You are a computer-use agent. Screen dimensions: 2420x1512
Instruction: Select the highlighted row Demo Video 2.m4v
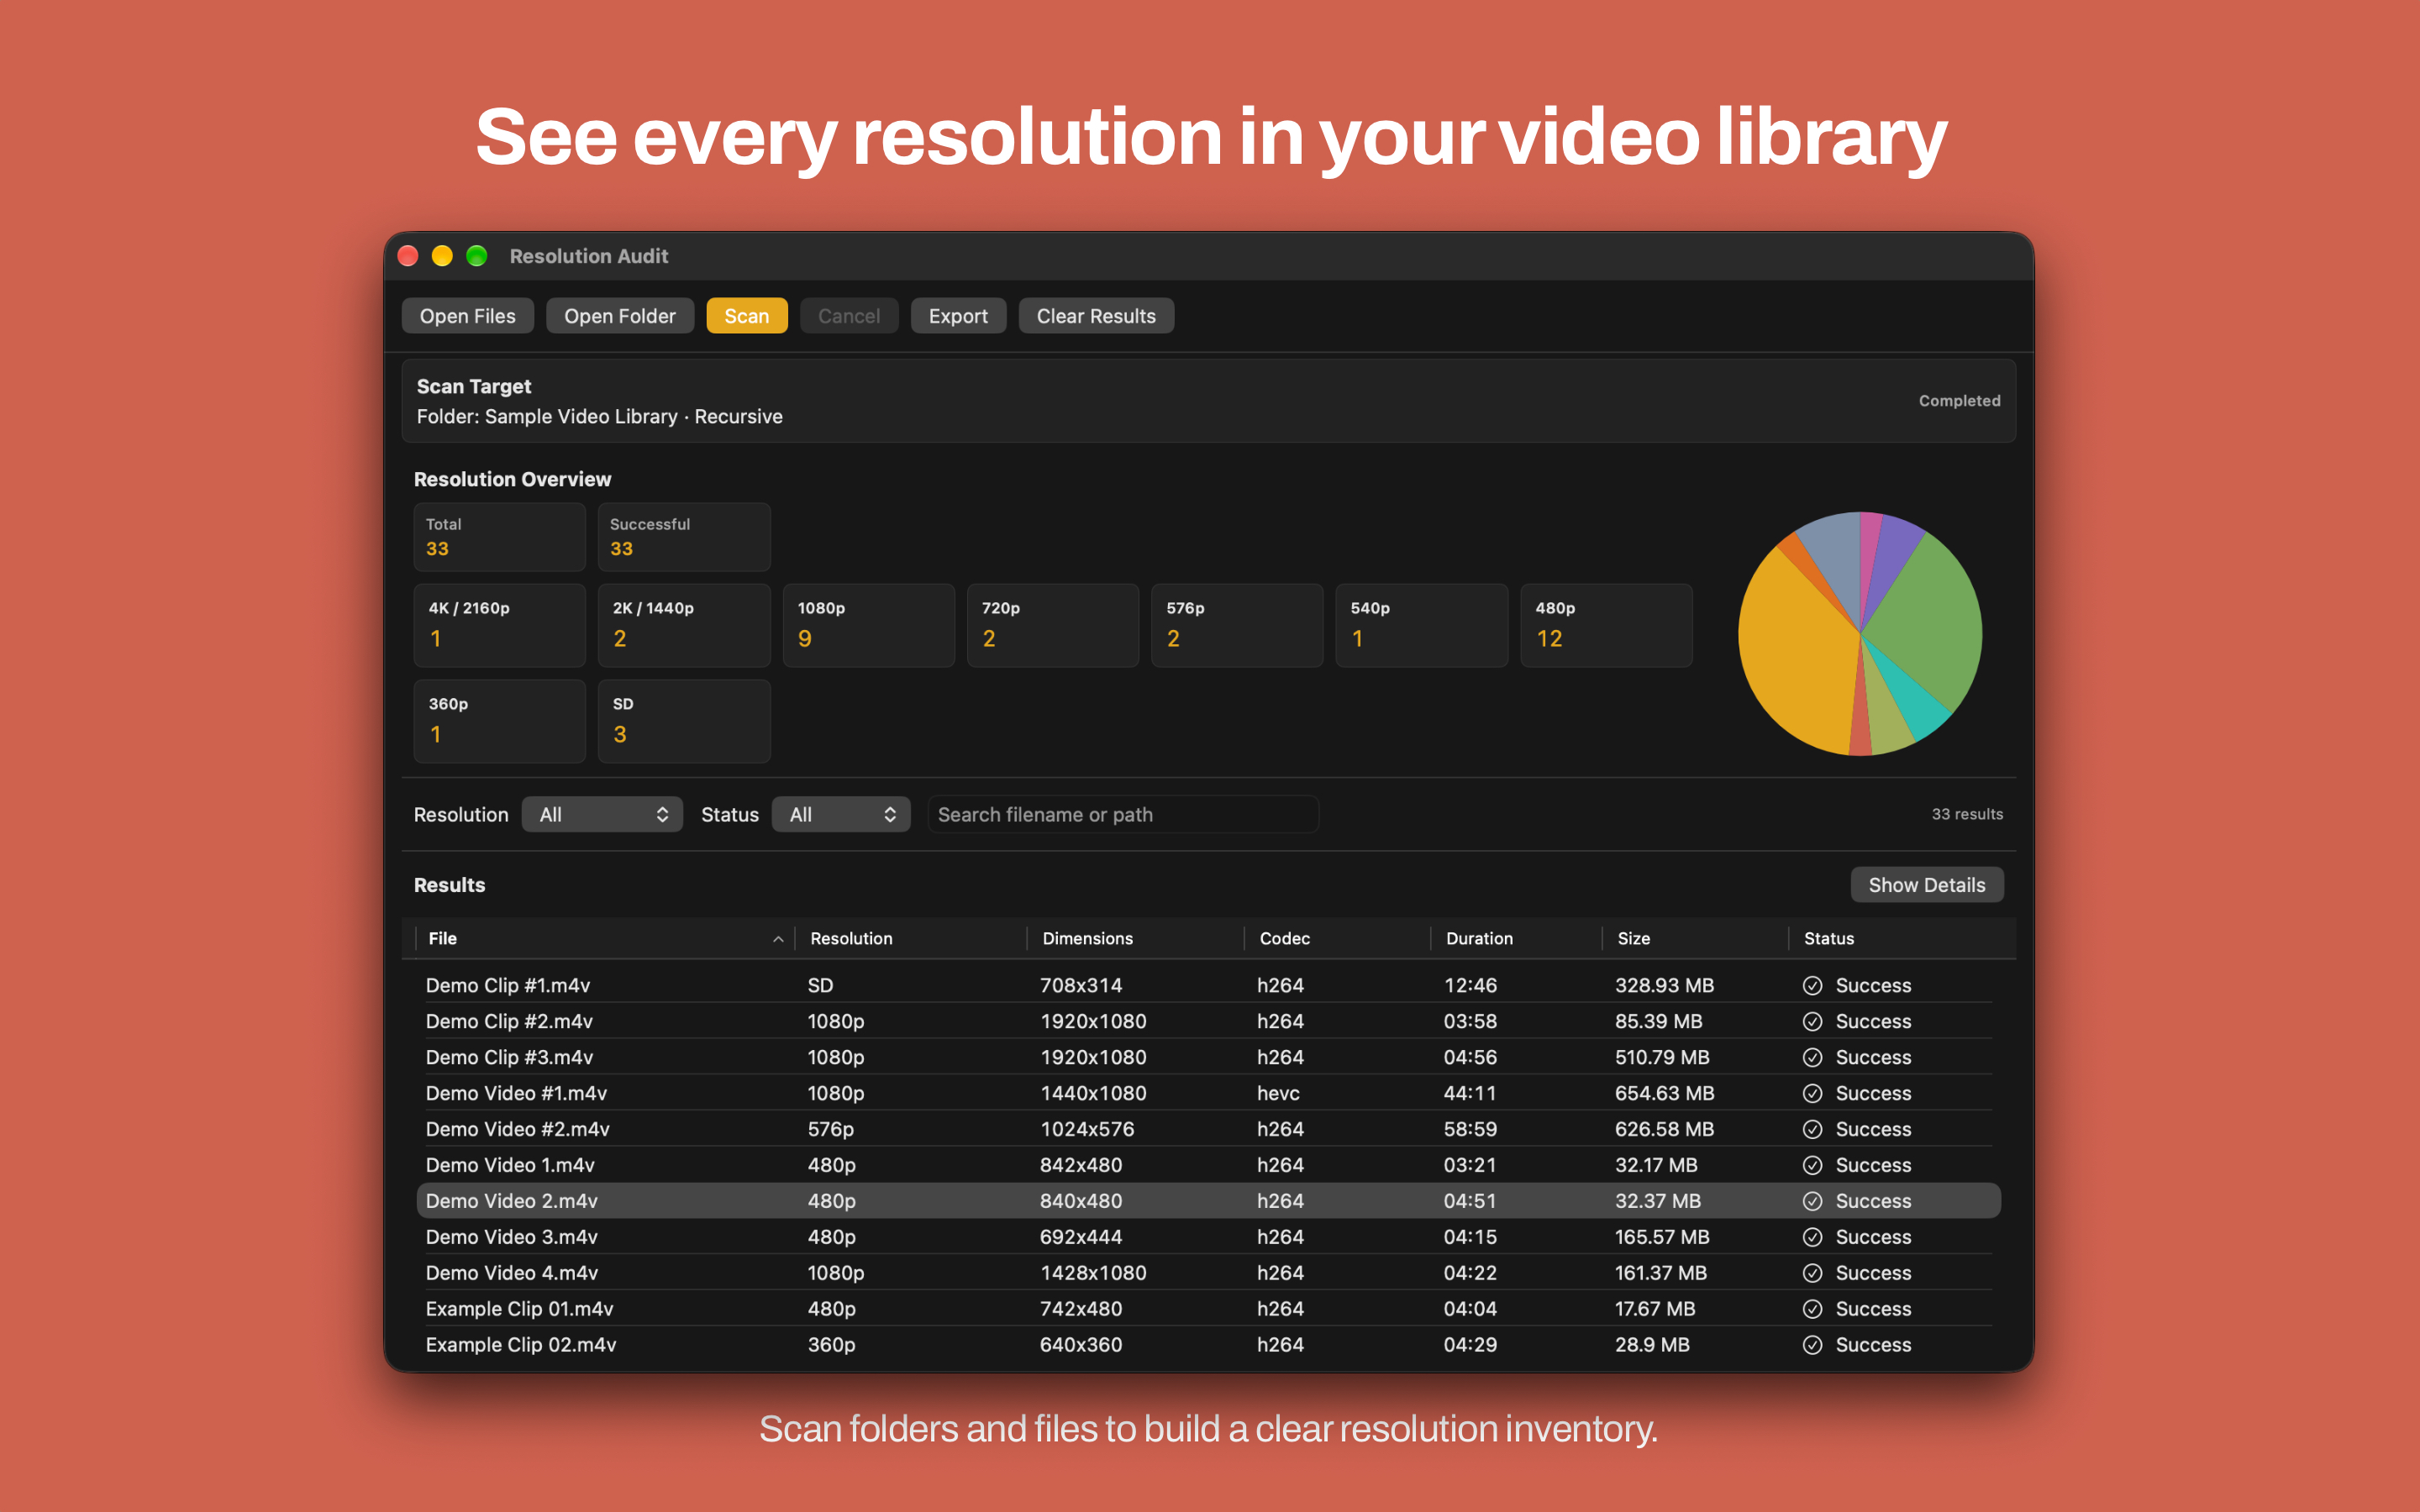1208,1201
